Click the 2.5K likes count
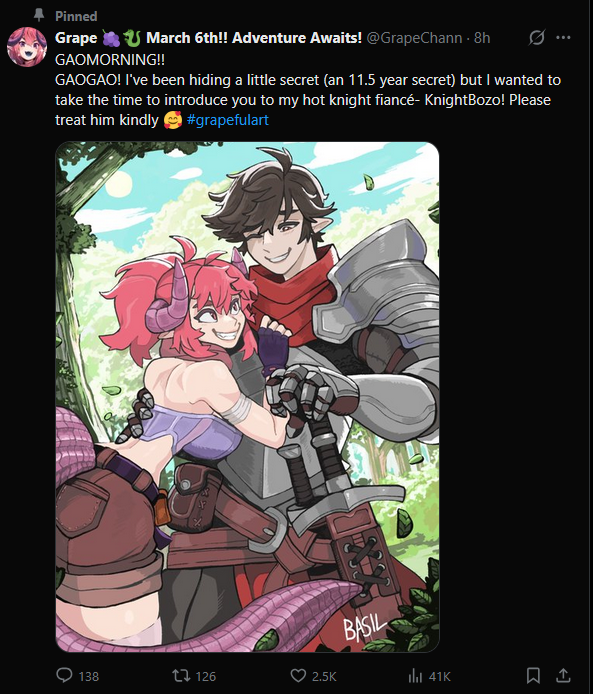 point(324,676)
